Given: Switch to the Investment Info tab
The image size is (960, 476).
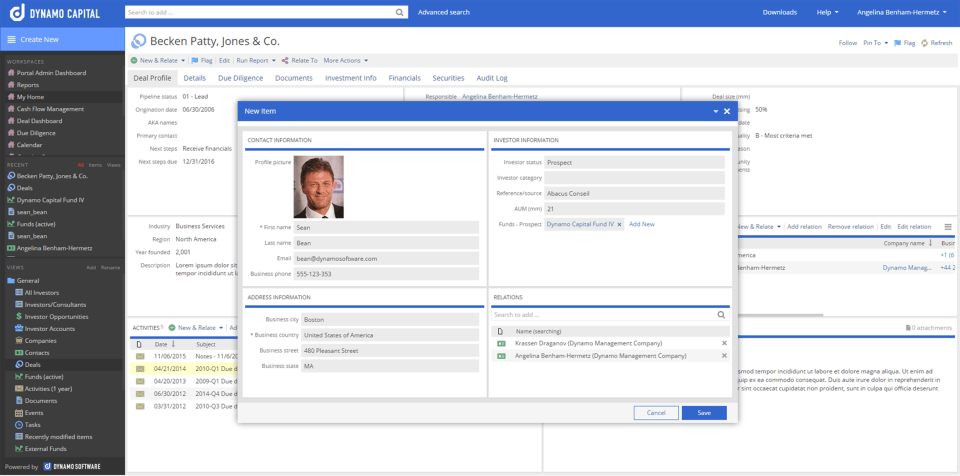Looking at the screenshot, I should pyautogui.click(x=351, y=78).
